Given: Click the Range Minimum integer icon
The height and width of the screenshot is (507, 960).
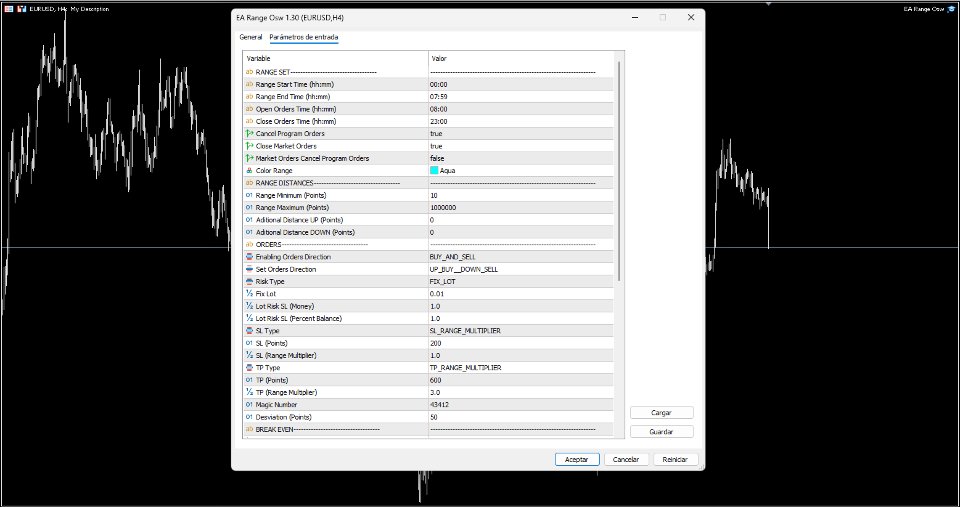Looking at the screenshot, I should 249,195.
